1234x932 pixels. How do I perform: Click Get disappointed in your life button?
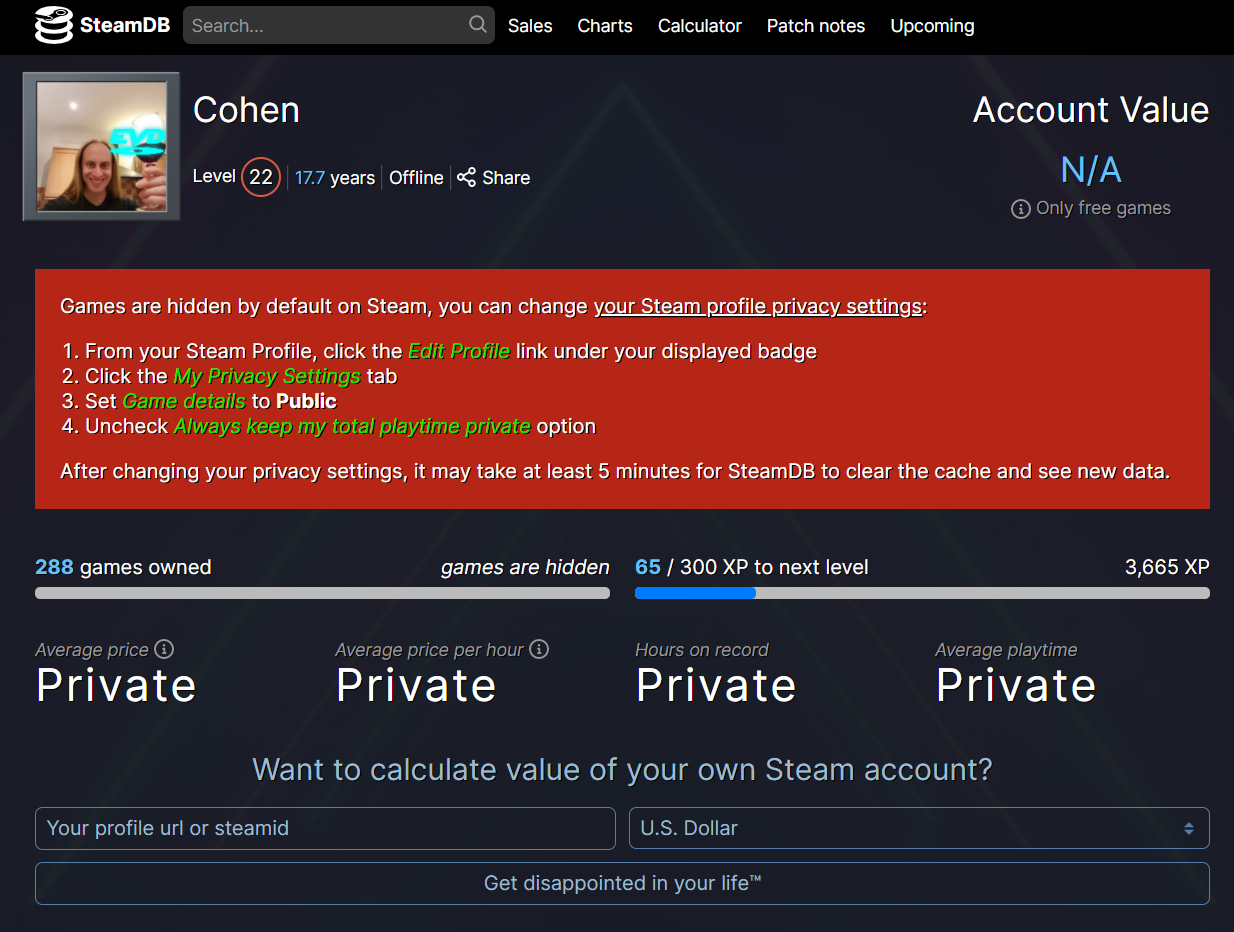tap(622, 883)
